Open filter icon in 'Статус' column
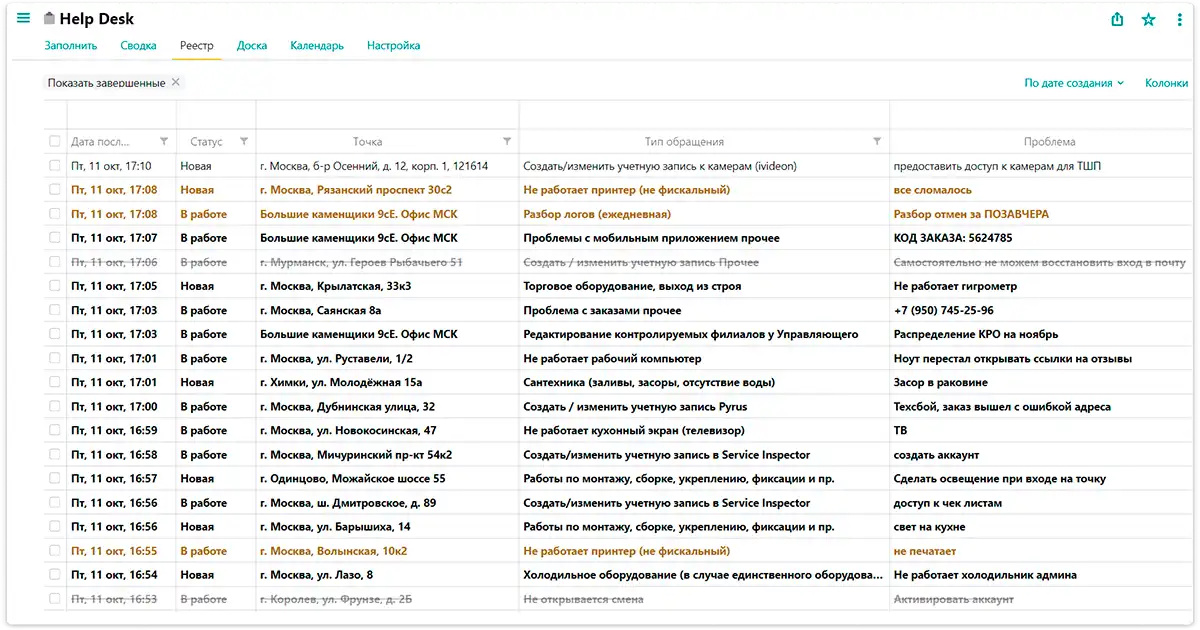This screenshot has height=630, width=1200. click(244, 141)
